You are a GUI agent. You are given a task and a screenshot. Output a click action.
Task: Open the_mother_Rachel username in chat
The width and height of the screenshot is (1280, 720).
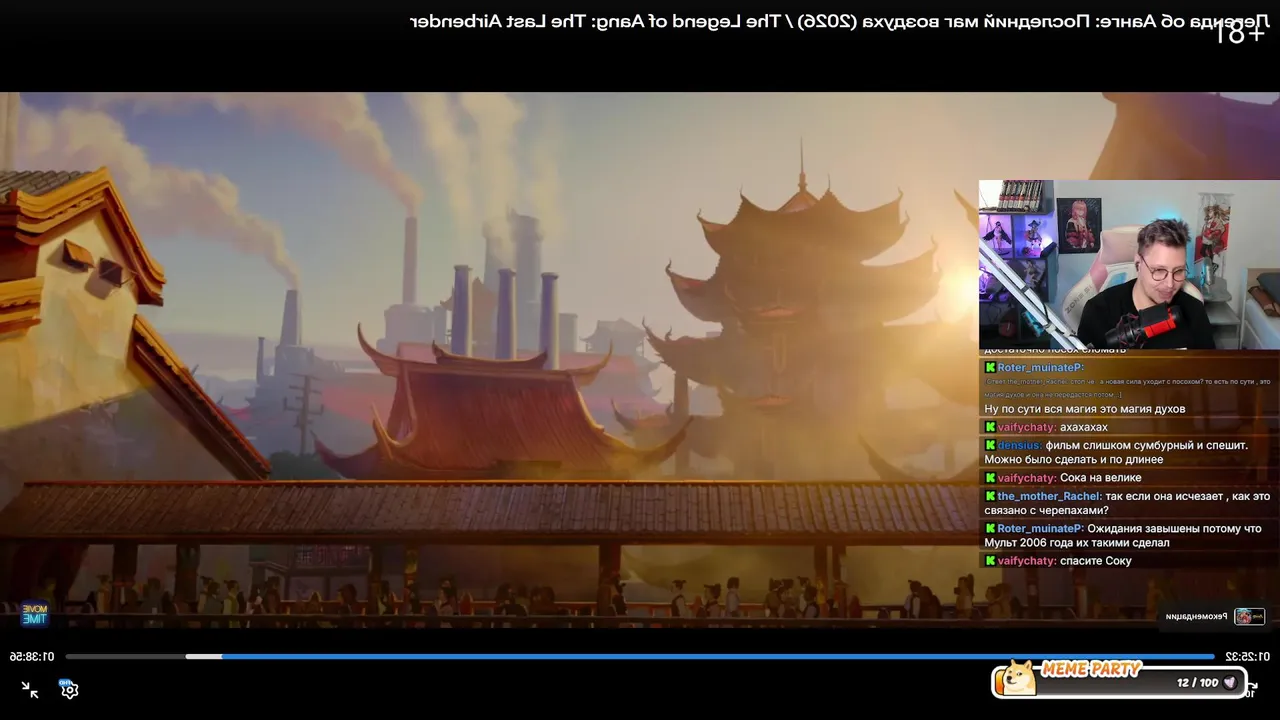tap(1050, 496)
